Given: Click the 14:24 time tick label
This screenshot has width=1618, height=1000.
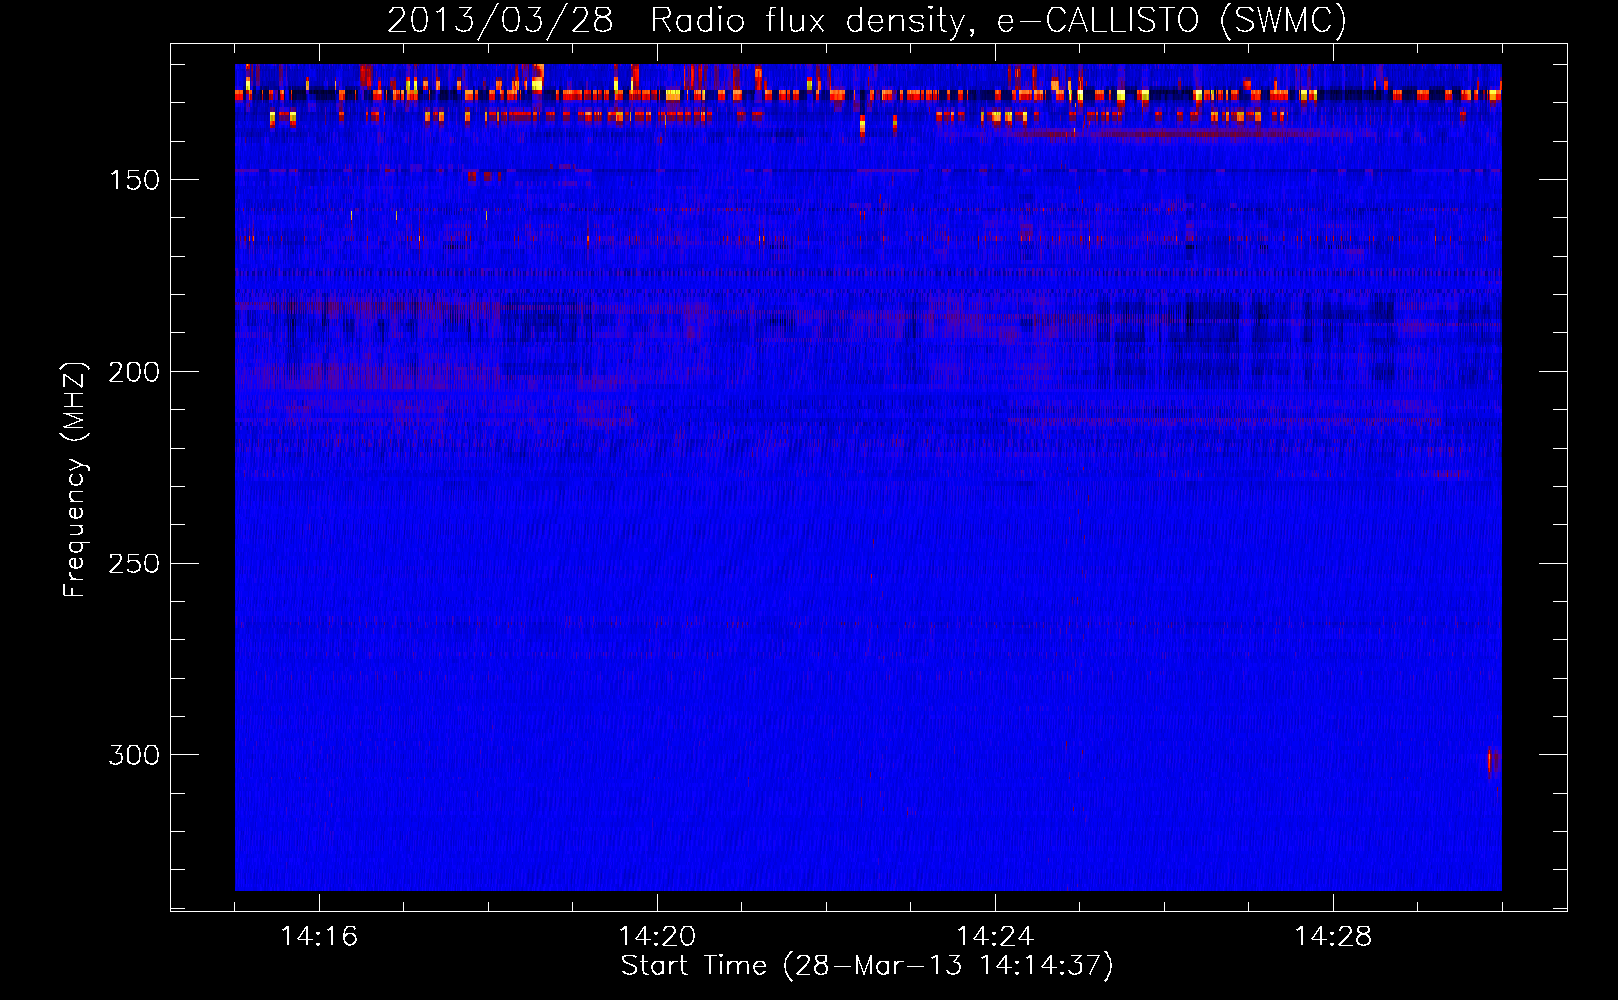Looking at the screenshot, I should (x=995, y=937).
